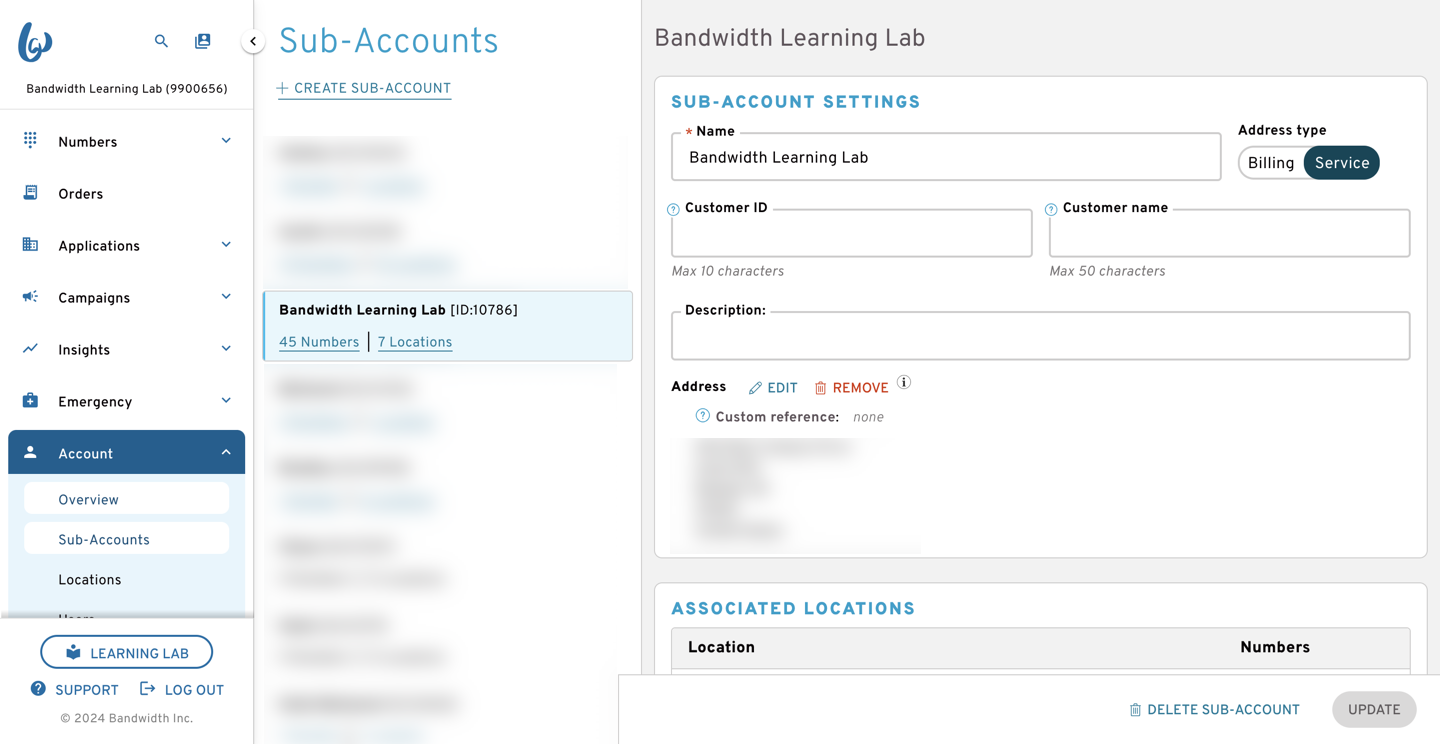Focus the Customer ID field
The width and height of the screenshot is (1440, 744).
point(852,233)
